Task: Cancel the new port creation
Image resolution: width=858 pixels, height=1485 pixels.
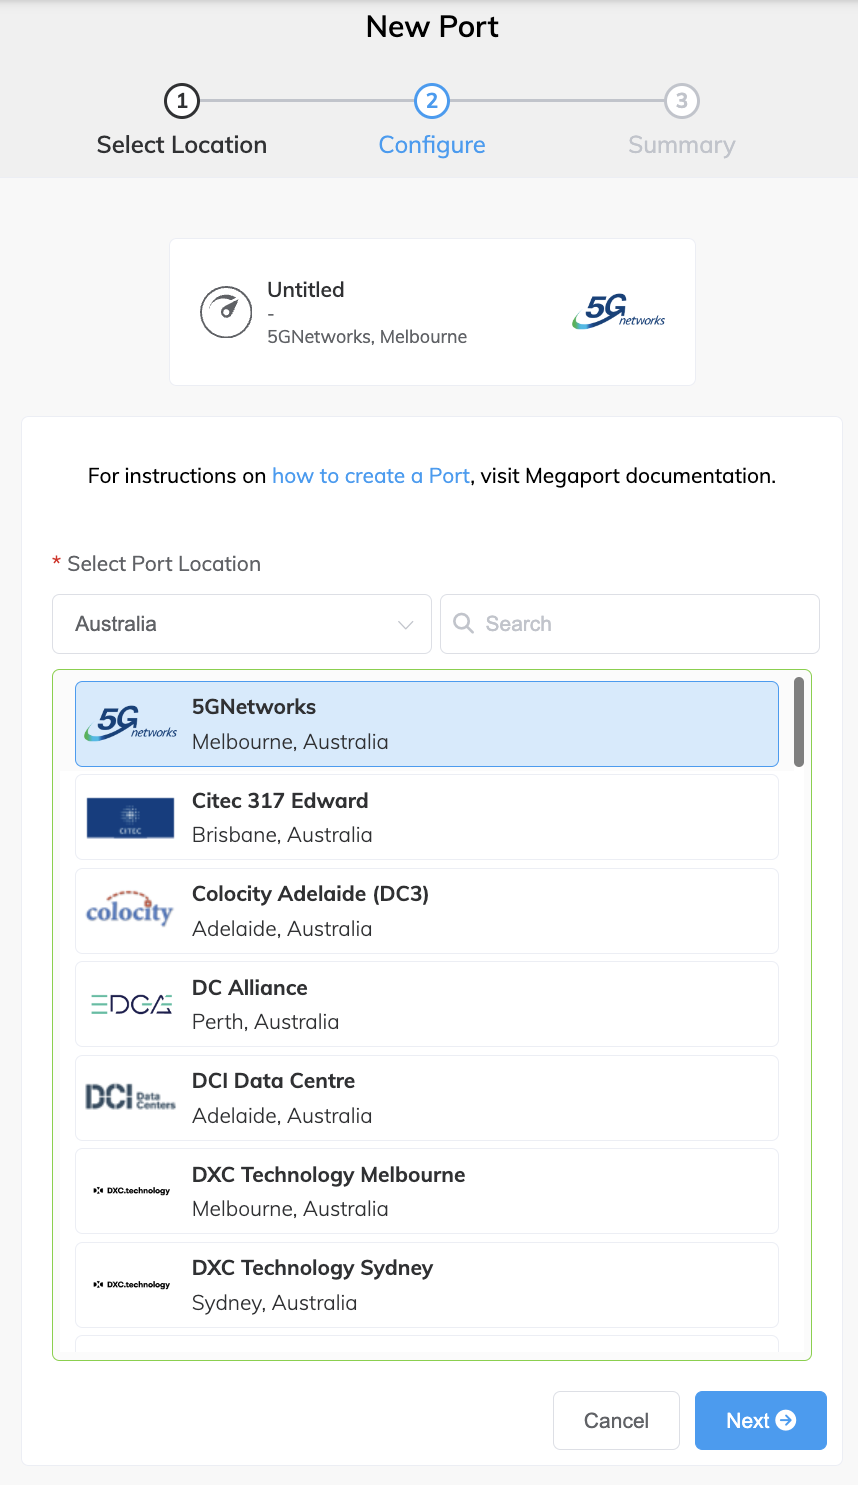Action: (x=616, y=1420)
